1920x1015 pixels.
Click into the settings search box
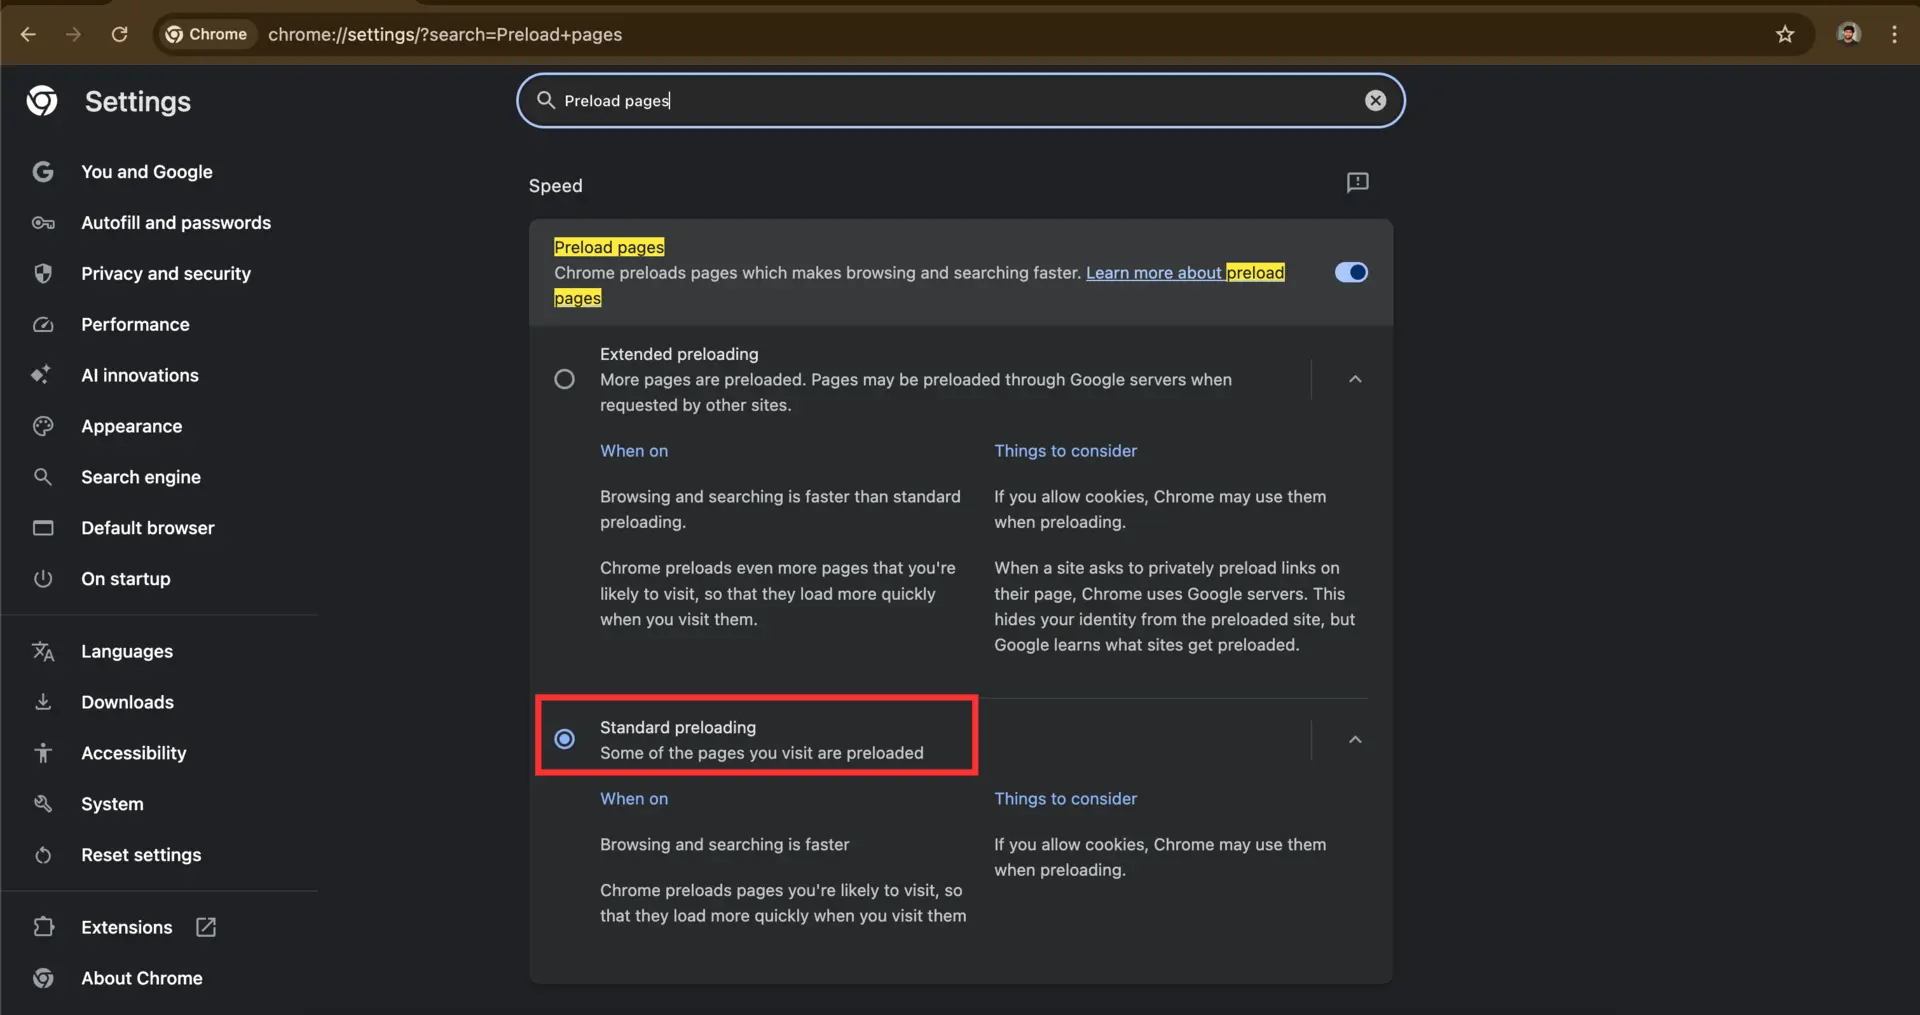click(x=960, y=100)
